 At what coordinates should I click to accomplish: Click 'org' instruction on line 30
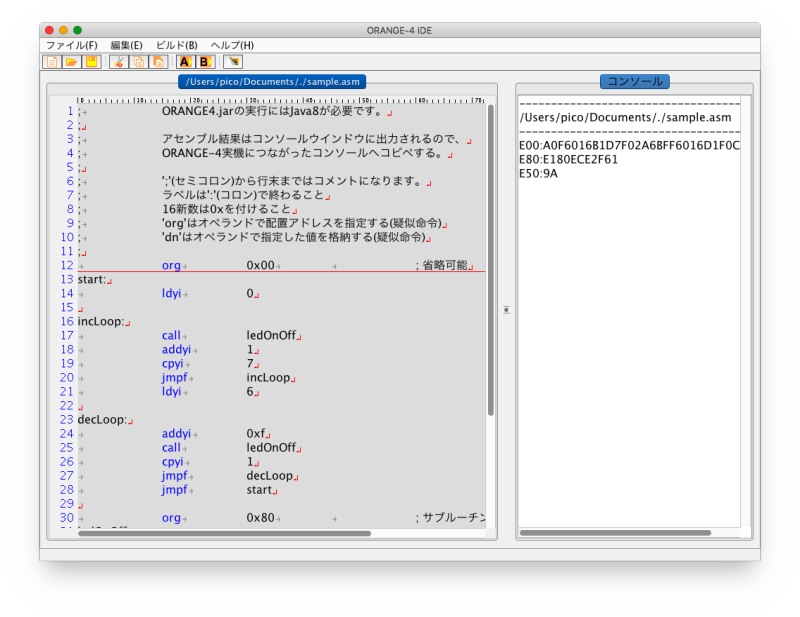tap(171, 518)
